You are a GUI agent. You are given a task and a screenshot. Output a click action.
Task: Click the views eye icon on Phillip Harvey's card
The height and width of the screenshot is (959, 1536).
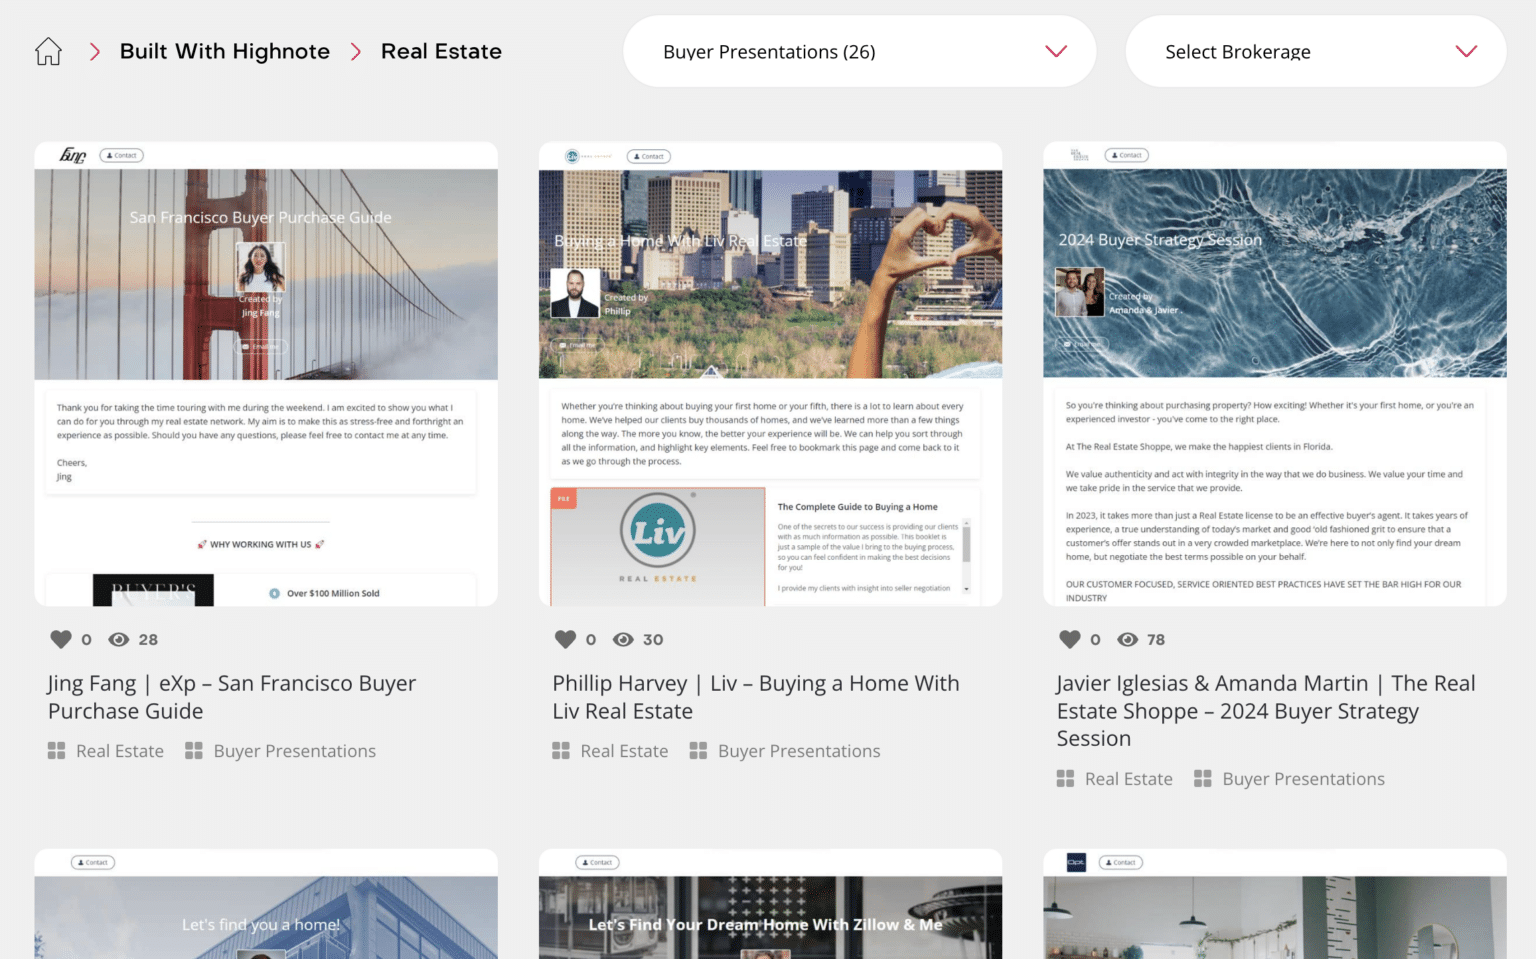(624, 639)
